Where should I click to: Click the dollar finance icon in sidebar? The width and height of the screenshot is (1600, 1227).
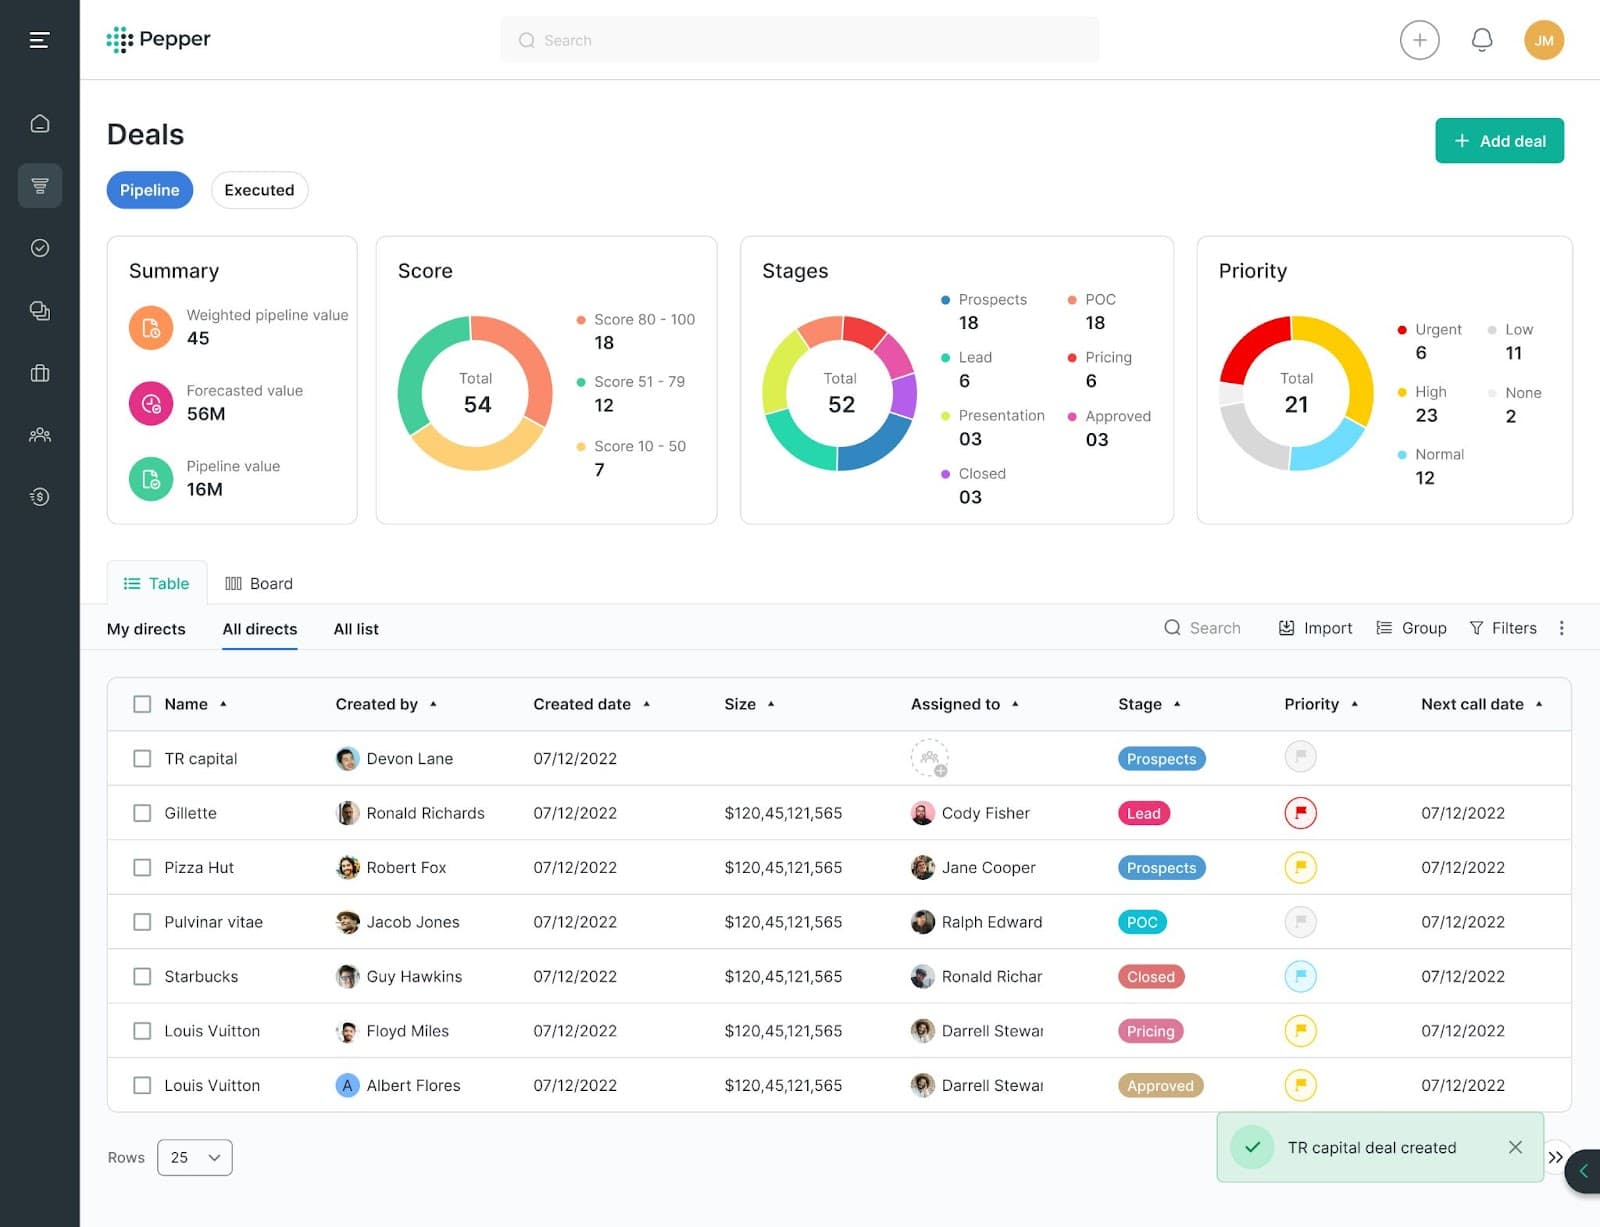[x=40, y=496]
